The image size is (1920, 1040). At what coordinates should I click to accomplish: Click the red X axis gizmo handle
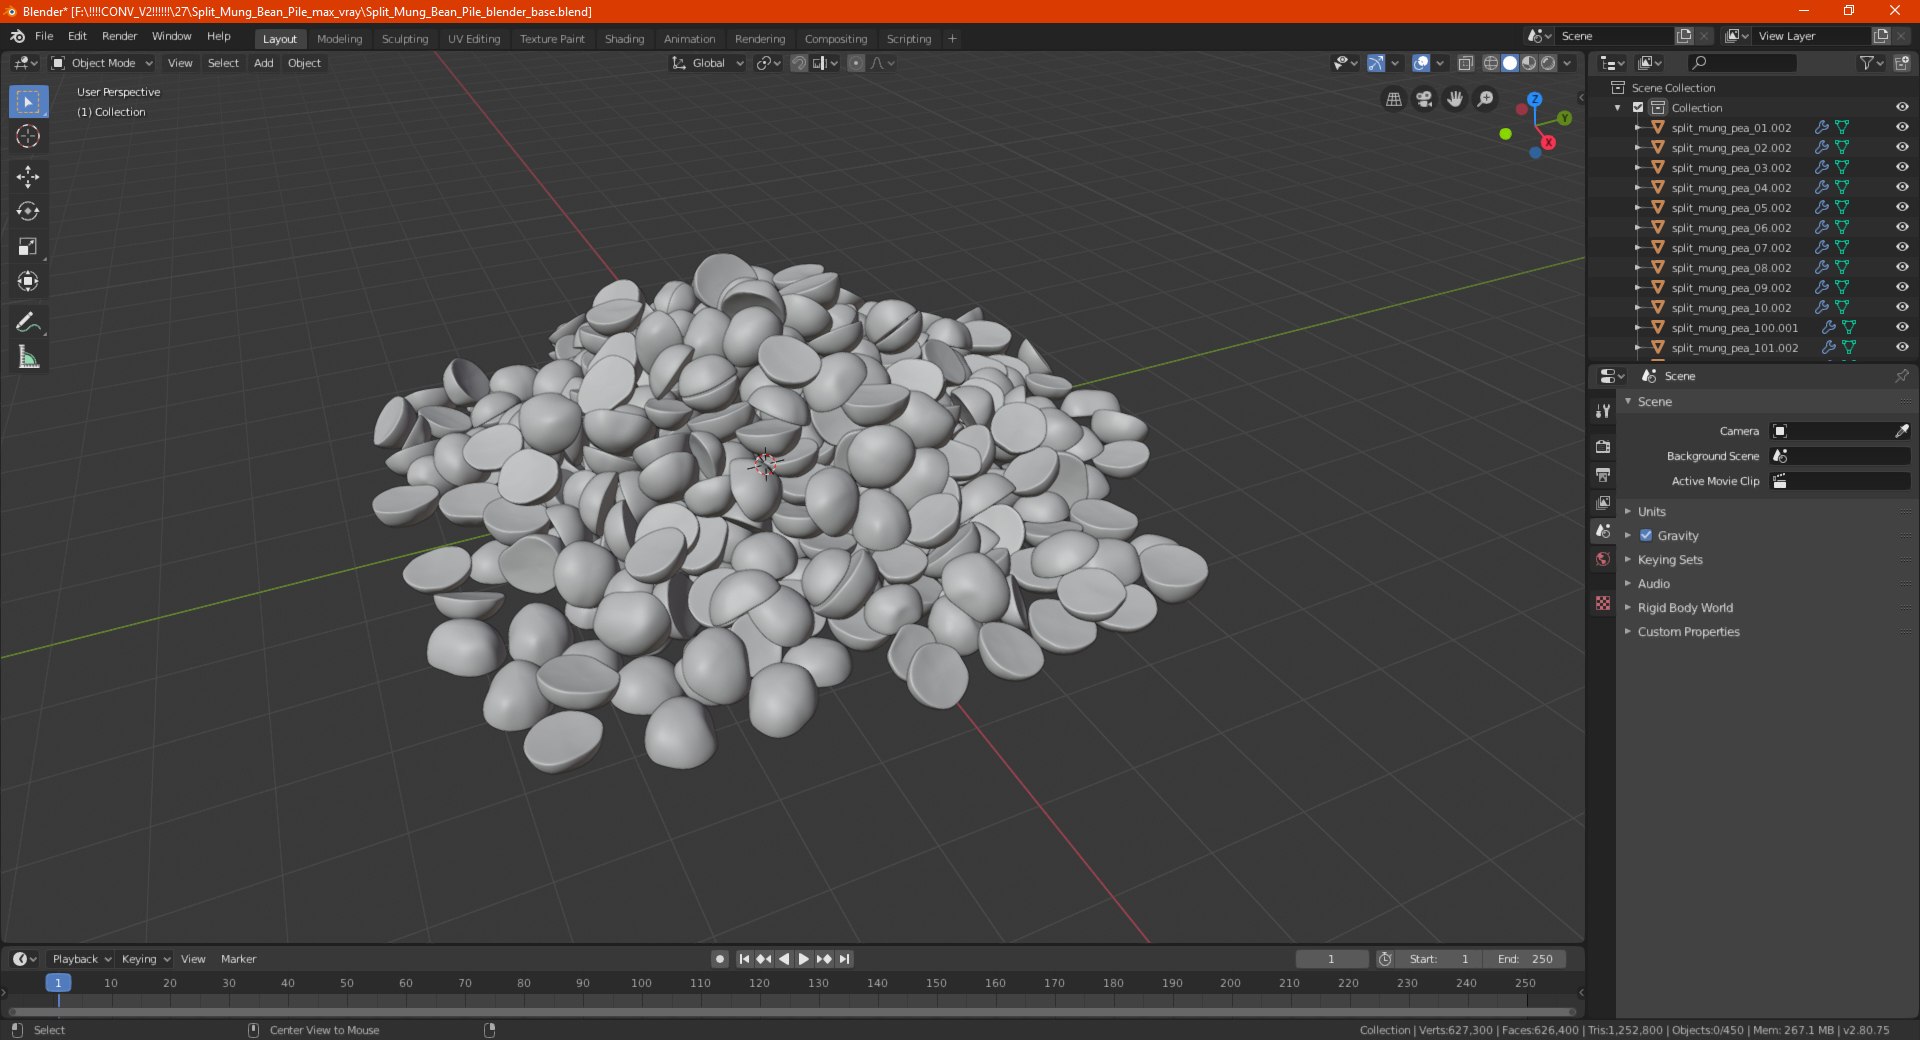[x=1548, y=142]
